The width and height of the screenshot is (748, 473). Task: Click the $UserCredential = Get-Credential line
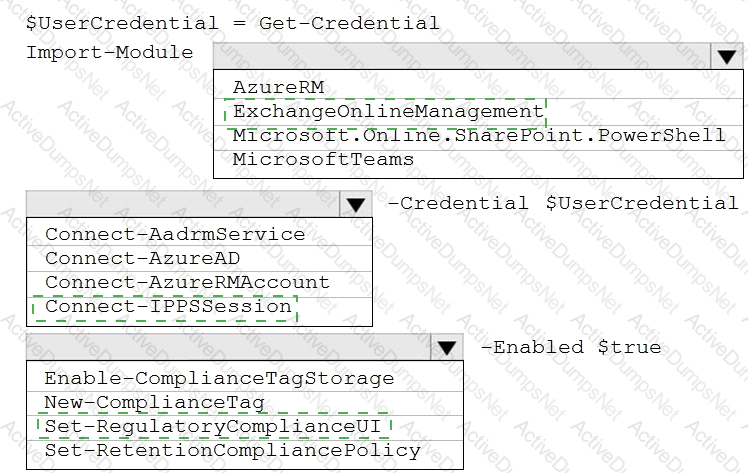tap(232, 22)
